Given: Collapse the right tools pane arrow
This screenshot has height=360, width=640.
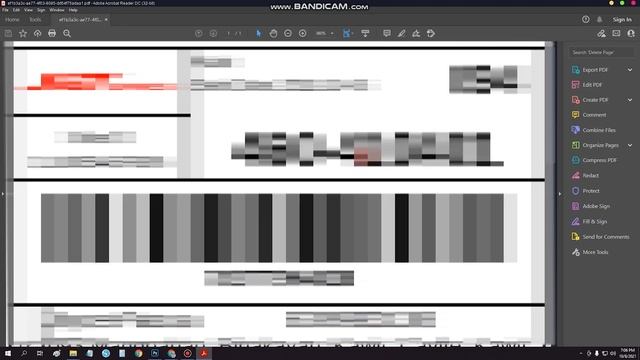Looking at the screenshot, I should (560, 194).
